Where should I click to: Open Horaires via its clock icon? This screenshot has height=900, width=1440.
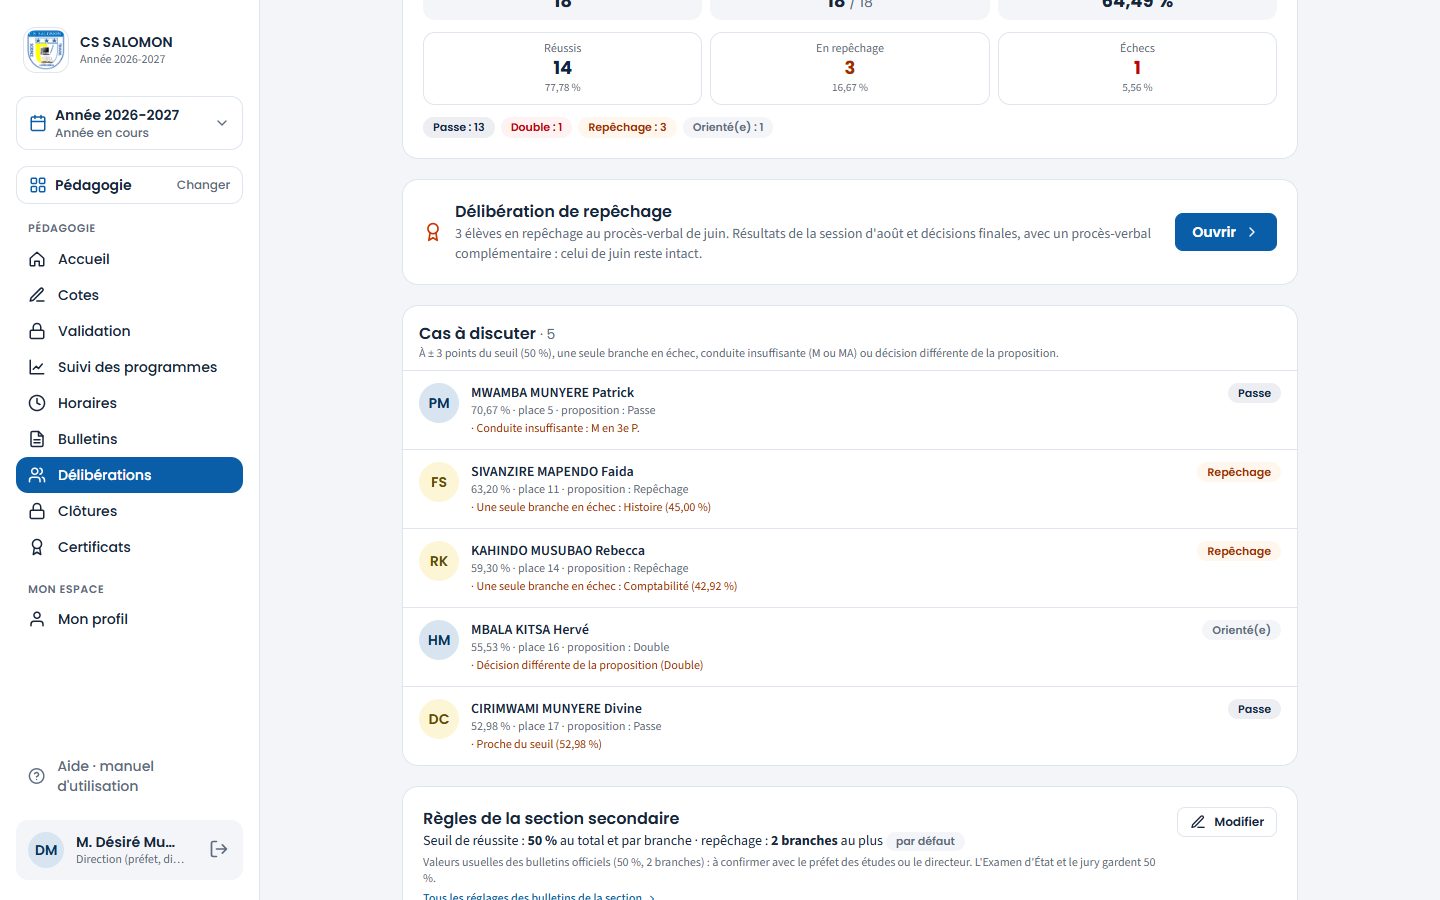[37, 403]
